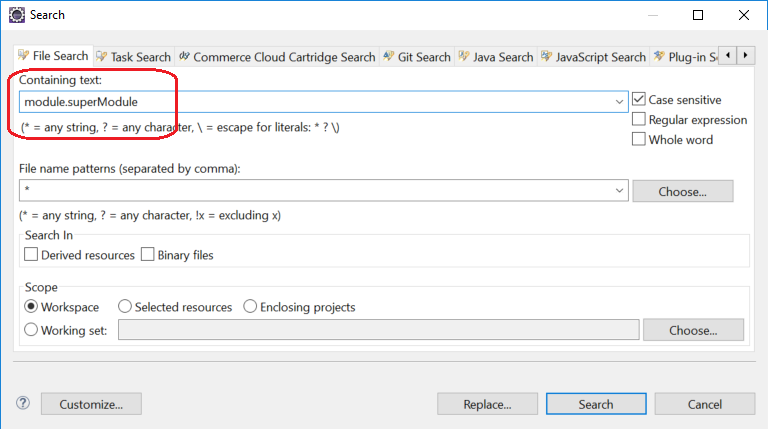Enable the Regular expression checkbox
Viewport: 768px width, 429px height.
tap(639, 120)
